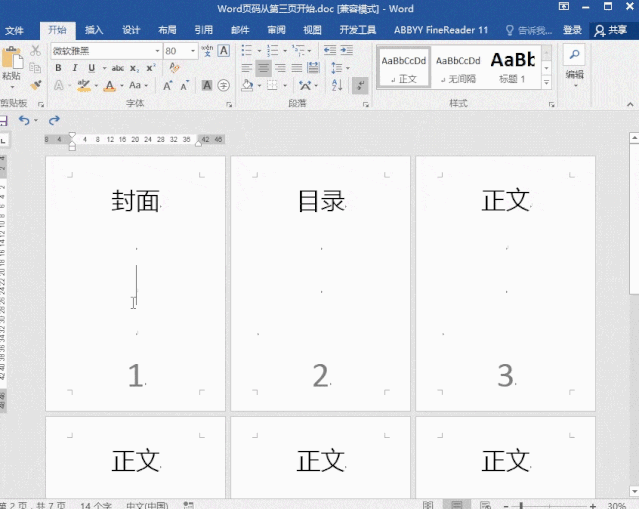This screenshot has width=639, height=509.
Task: Increase paragraph indent
Action: [347, 51]
